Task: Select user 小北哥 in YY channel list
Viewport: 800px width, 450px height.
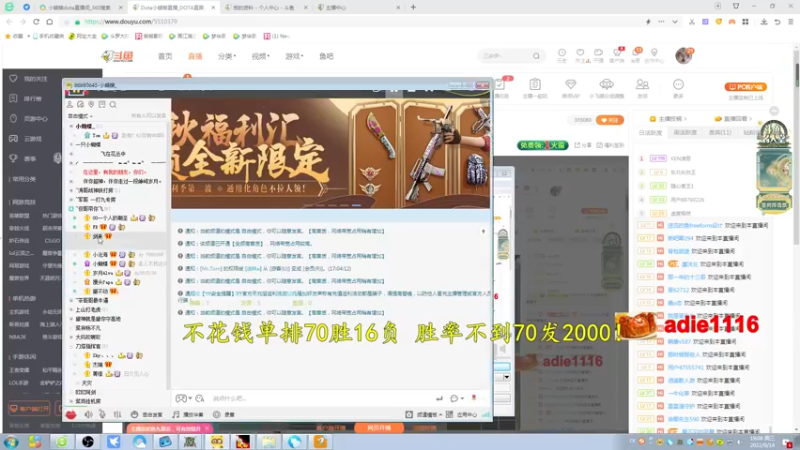Action: pos(100,255)
